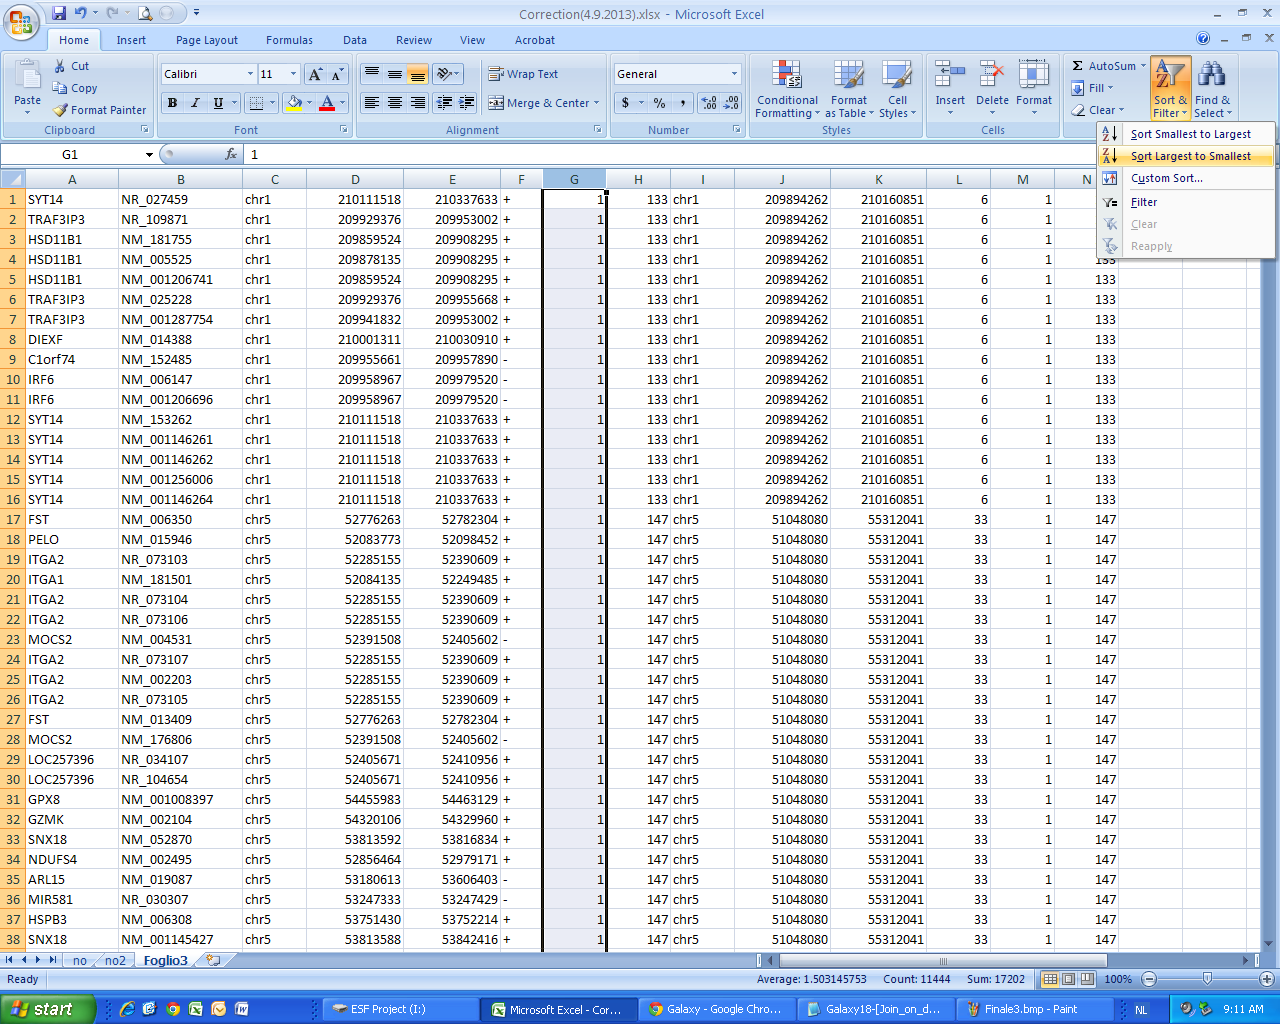Open the no2 worksheet tab
This screenshot has width=1280, height=1024.
point(116,960)
